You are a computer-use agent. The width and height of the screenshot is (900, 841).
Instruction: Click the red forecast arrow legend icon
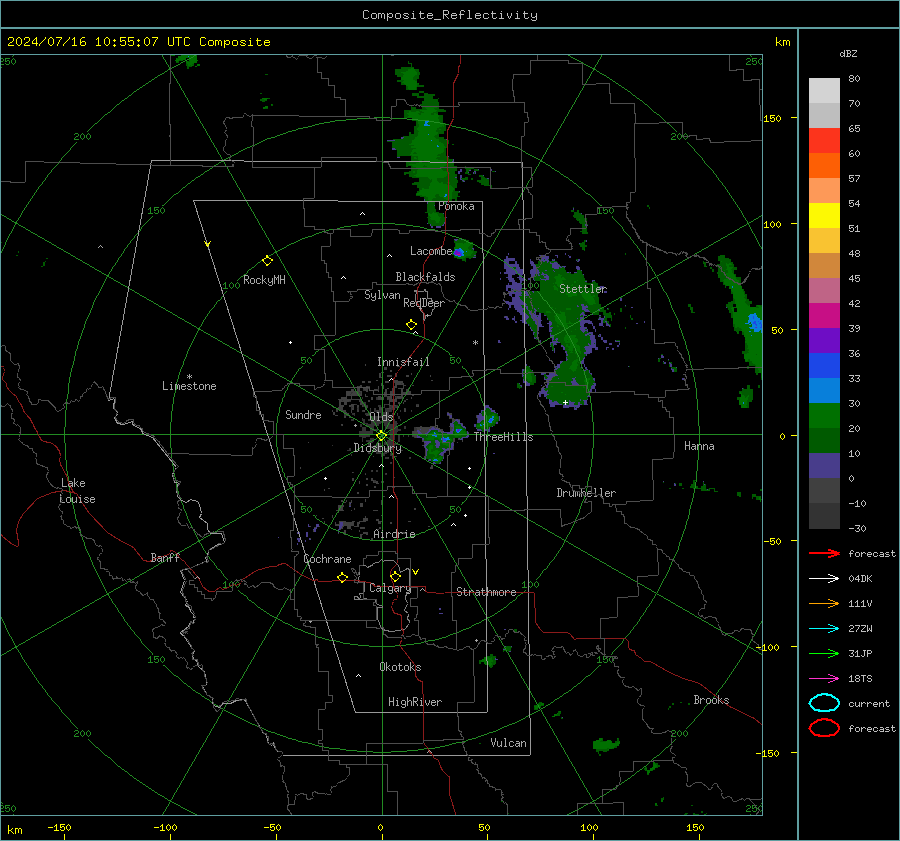824,553
